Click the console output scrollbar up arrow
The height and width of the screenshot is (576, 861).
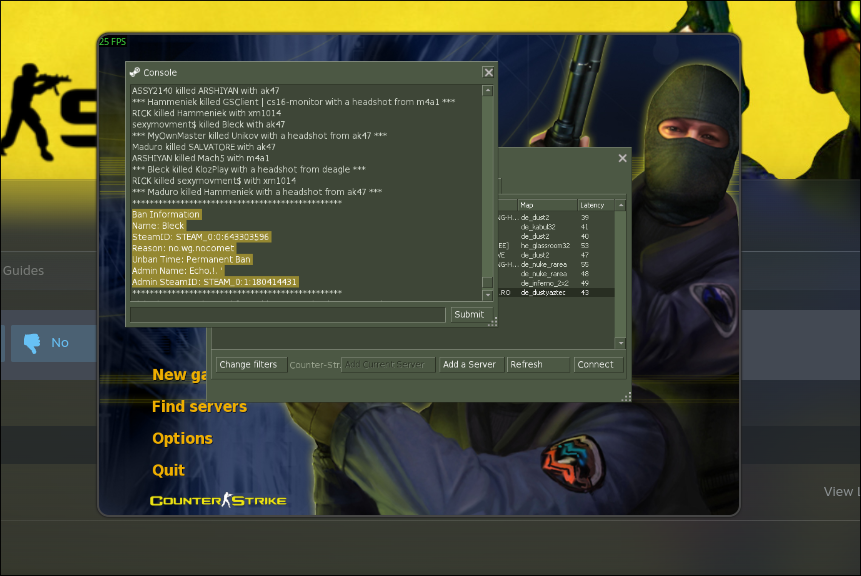pyautogui.click(x=488, y=91)
